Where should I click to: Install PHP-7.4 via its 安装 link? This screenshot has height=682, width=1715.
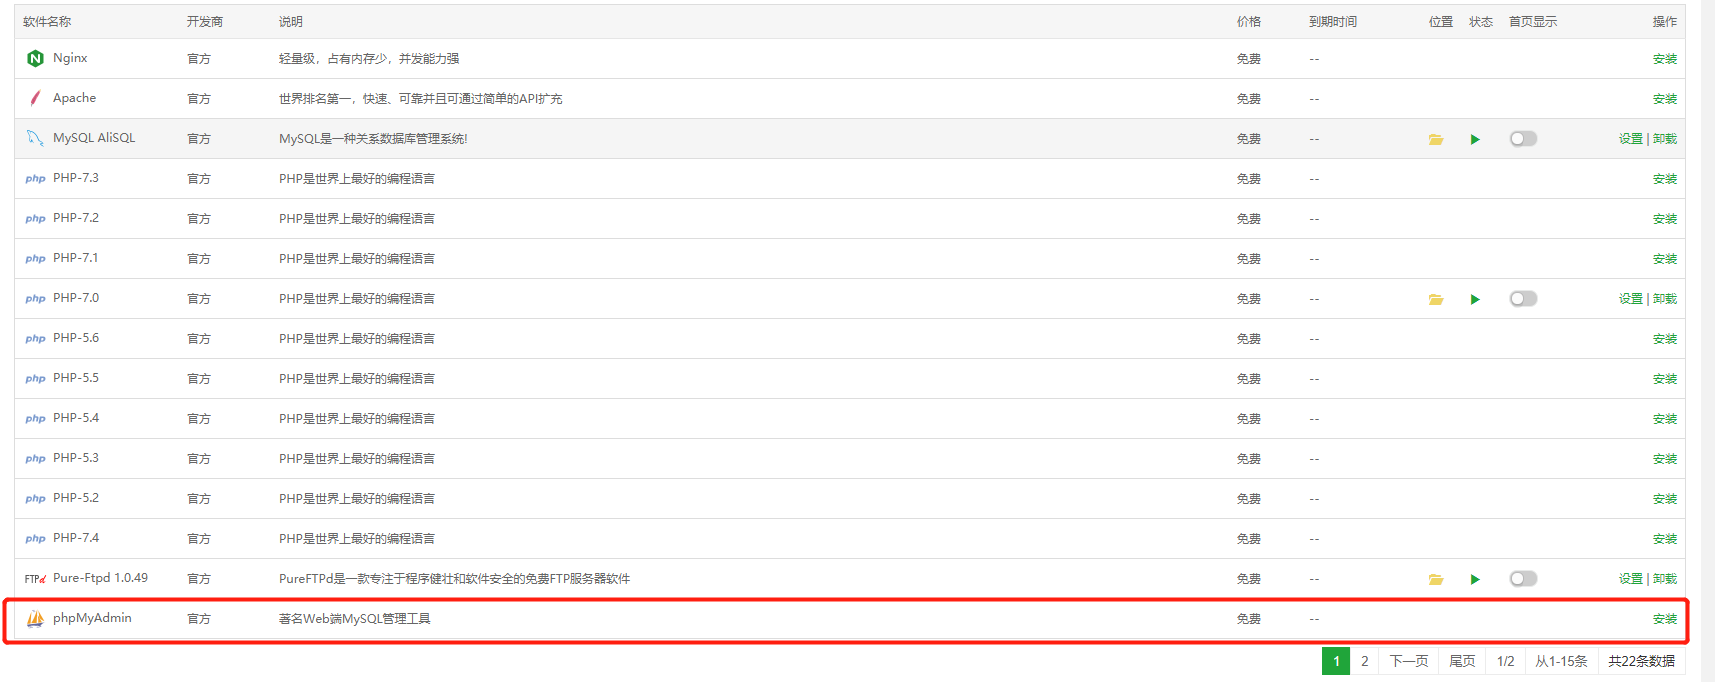click(x=1665, y=539)
